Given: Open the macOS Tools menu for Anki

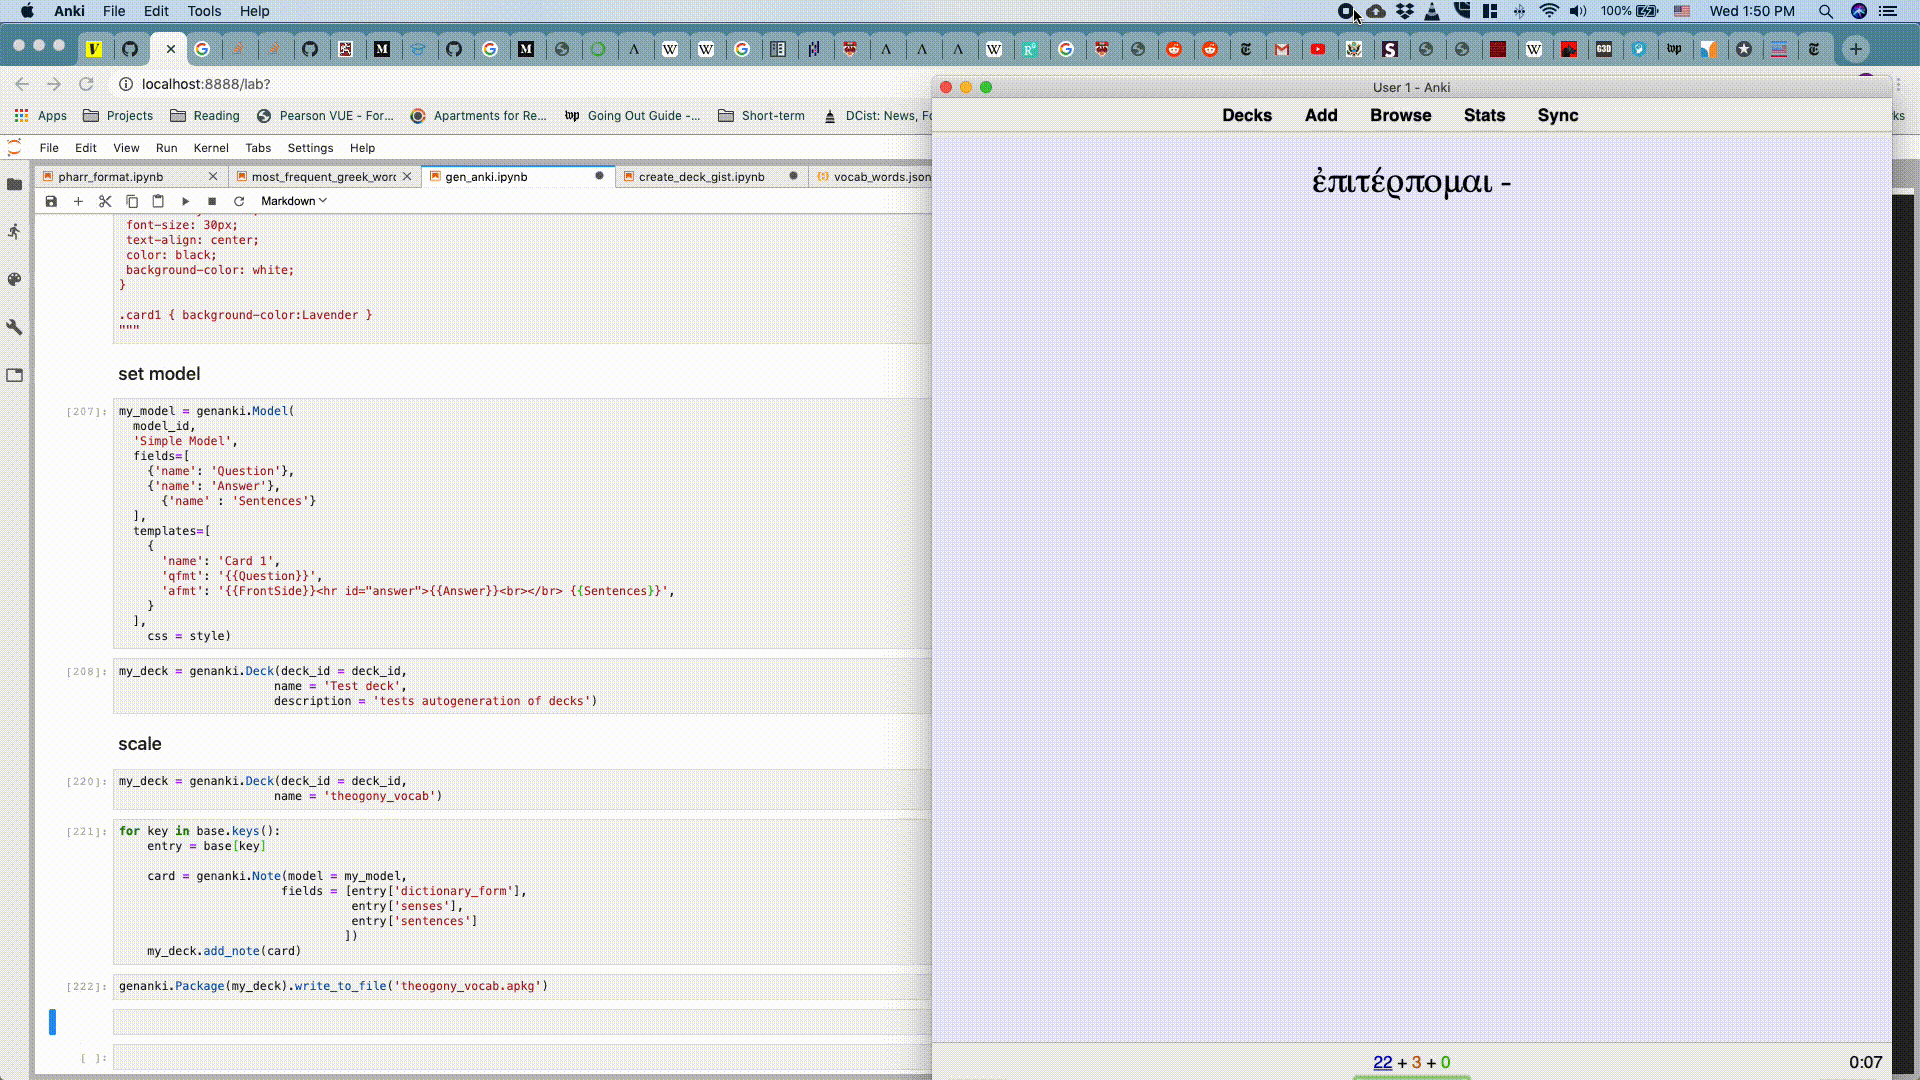Looking at the screenshot, I should [204, 11].
